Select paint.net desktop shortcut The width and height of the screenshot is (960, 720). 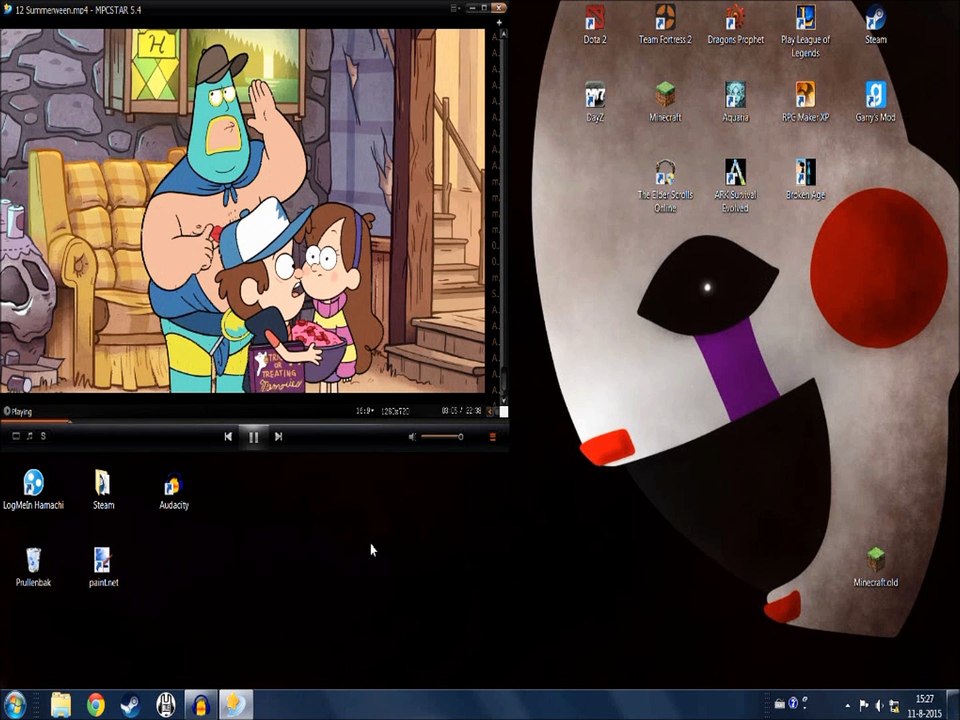103,568
